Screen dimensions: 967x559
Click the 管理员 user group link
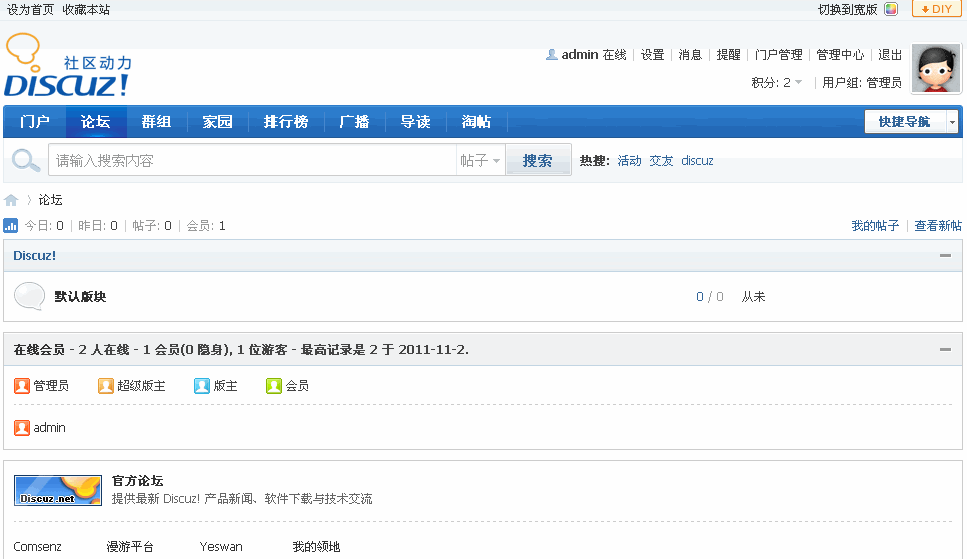pyautogui.click(x=884, y=83)
